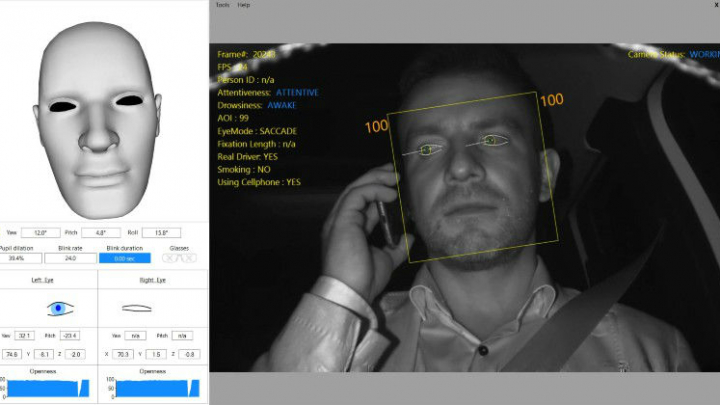
Task: Open the Help menu
Action: click(x=244, y=5)
